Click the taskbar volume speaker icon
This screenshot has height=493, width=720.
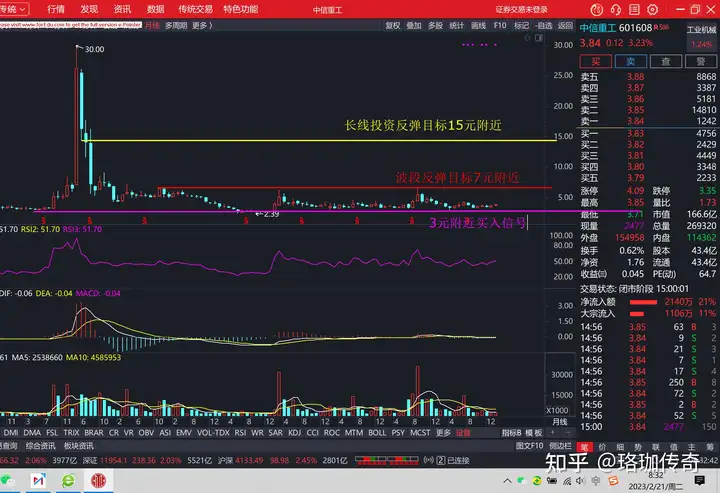(581, 481)
